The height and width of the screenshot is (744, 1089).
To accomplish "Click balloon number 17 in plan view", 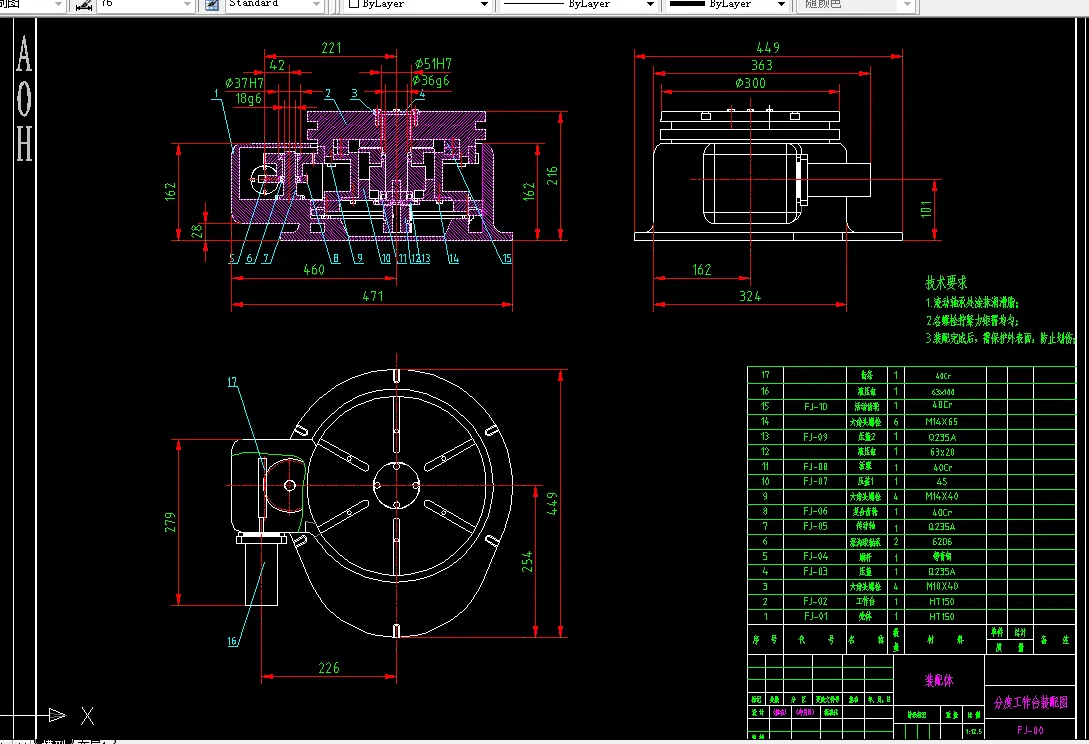I will [x=232, y=382].
